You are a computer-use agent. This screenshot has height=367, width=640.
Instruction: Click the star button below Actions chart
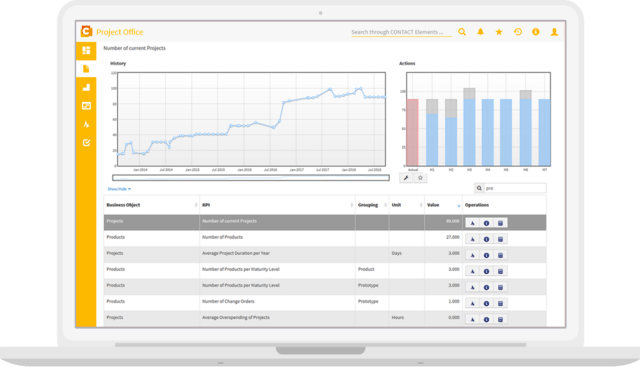[x=420, y=178]
